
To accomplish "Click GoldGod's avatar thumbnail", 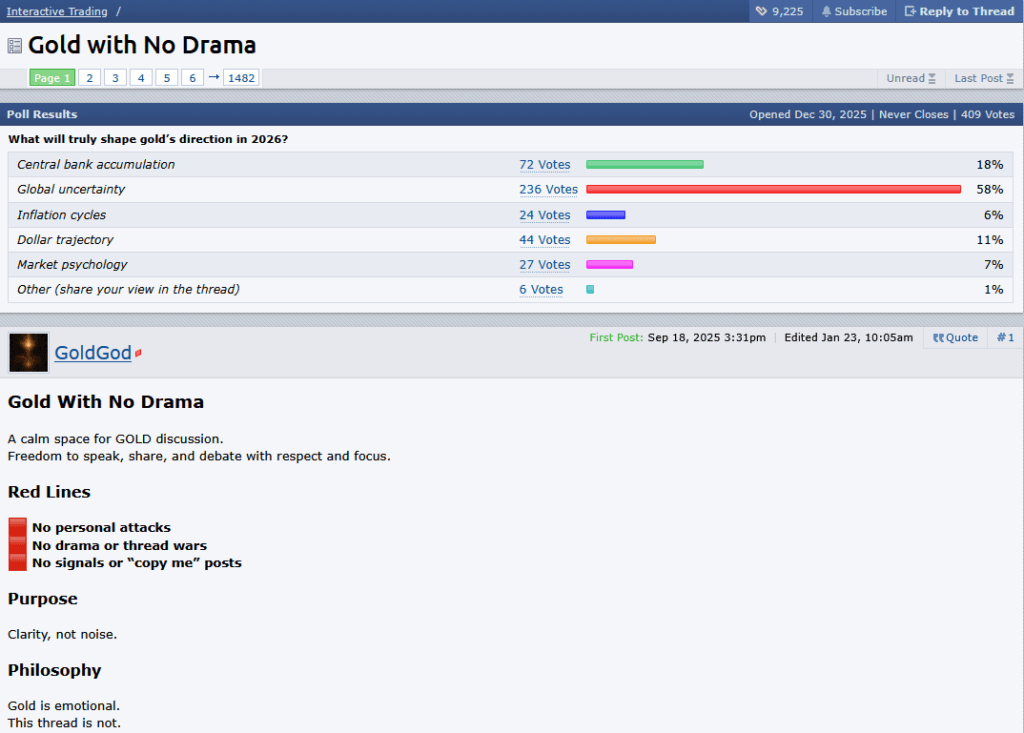I will click(x=28, y=353).
